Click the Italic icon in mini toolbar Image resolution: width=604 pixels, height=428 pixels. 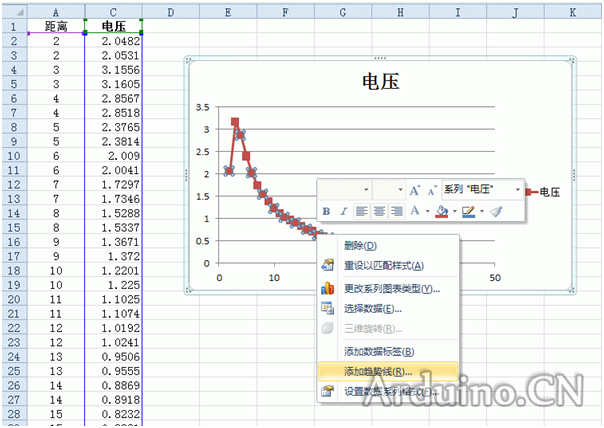click(345, 211)
